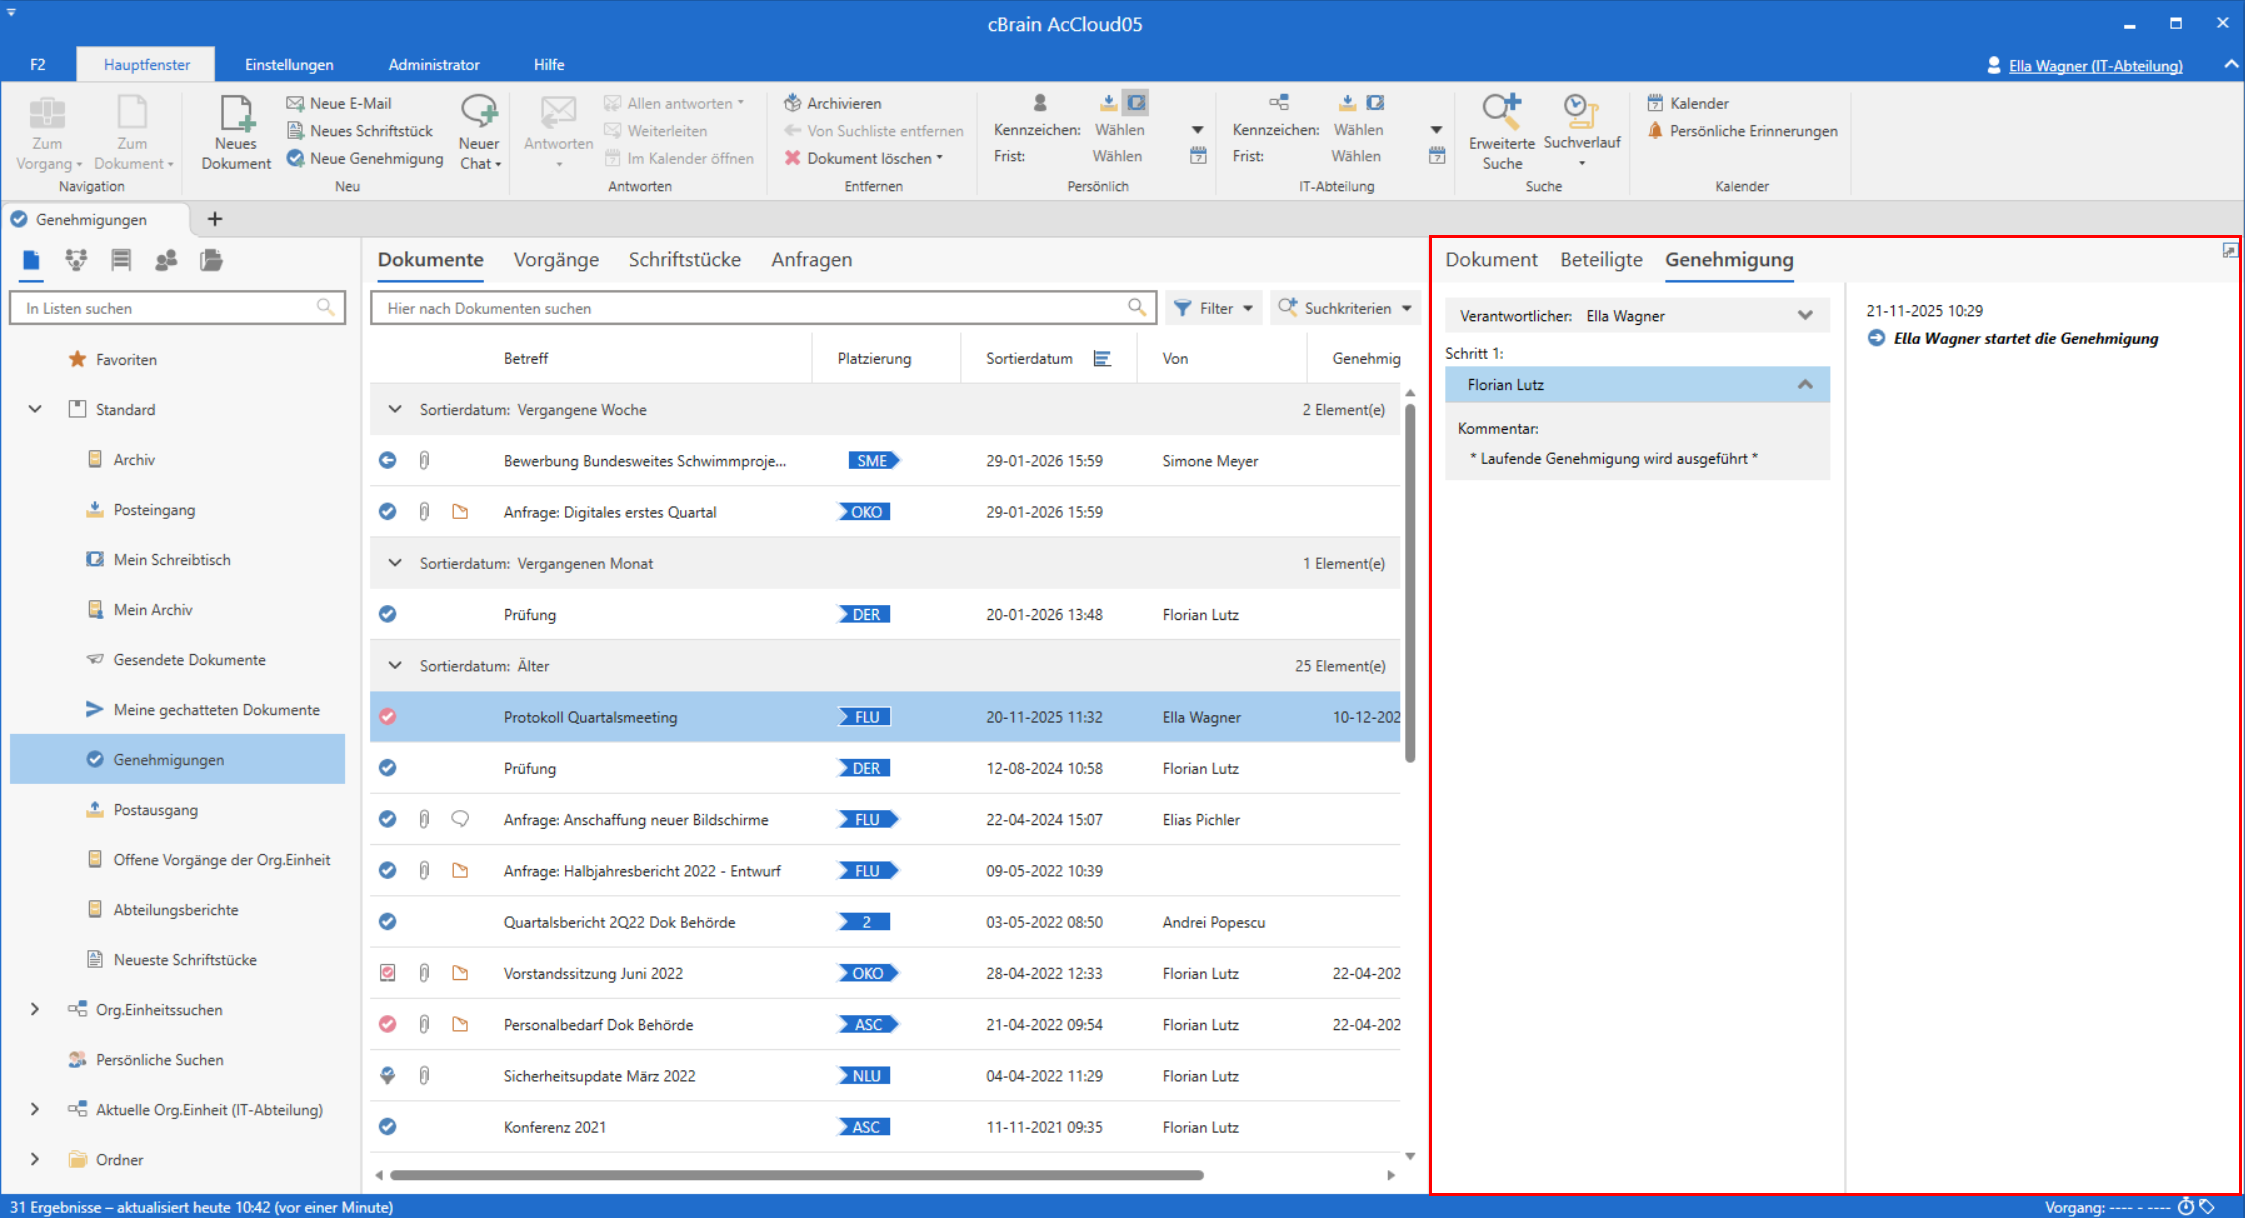Switch to the Vorgänge tab
The image size is (2245, 1218).
pos(556,260)
